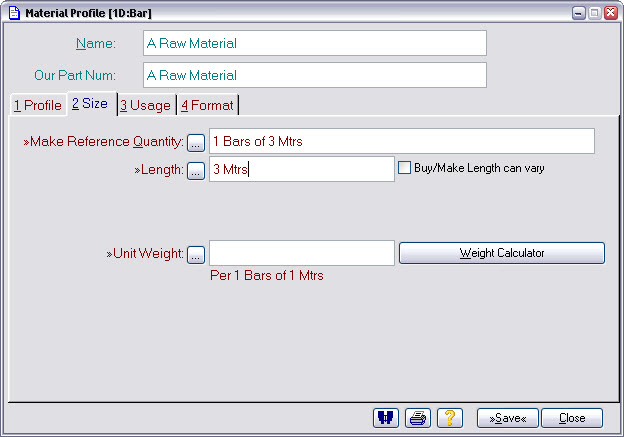Viewport: 624px width, 437px height.
Task: Click the Our Part Num label
Action: coord(75,75)
